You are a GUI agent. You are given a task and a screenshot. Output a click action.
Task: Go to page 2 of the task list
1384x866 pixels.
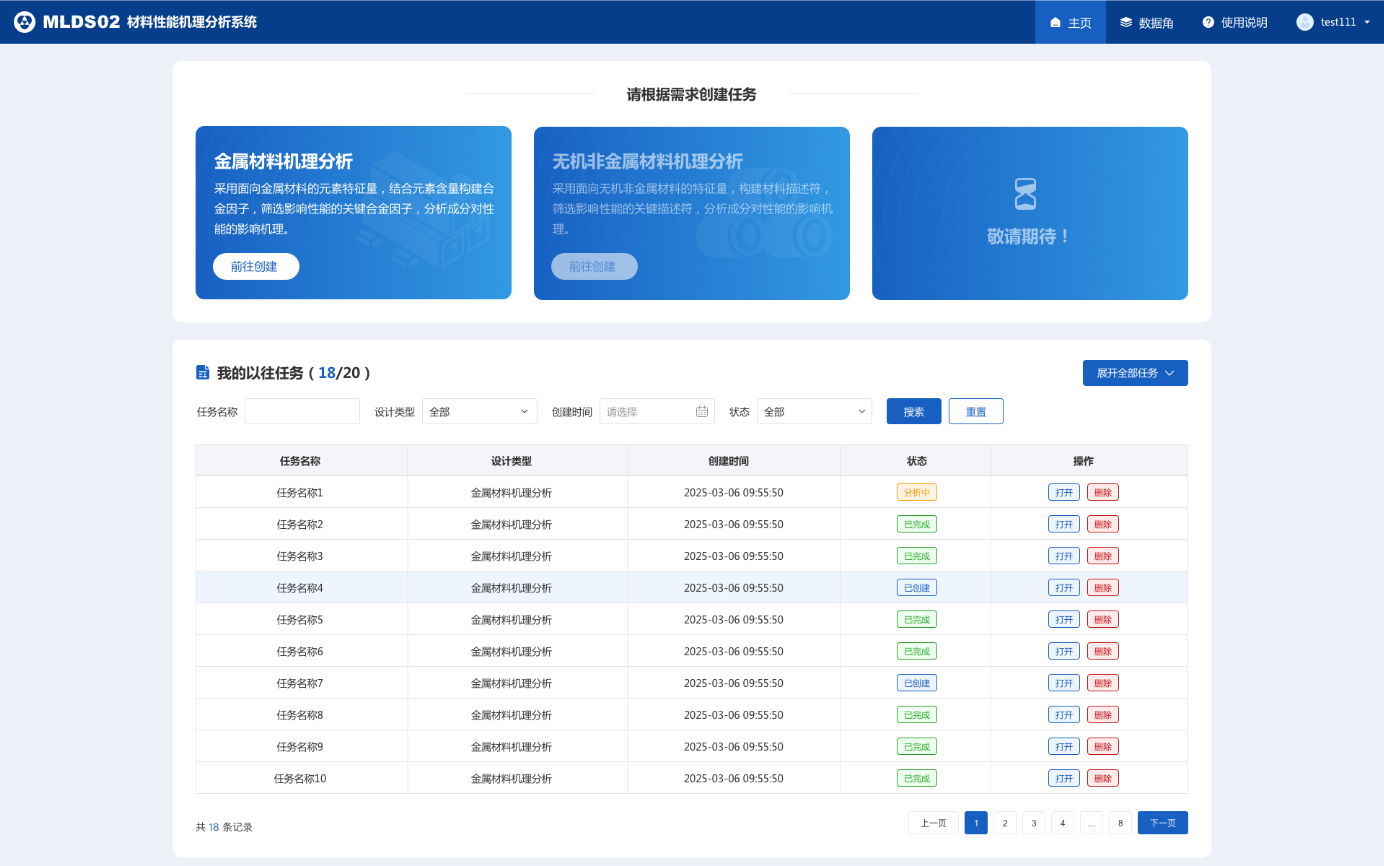point(1005,823)
